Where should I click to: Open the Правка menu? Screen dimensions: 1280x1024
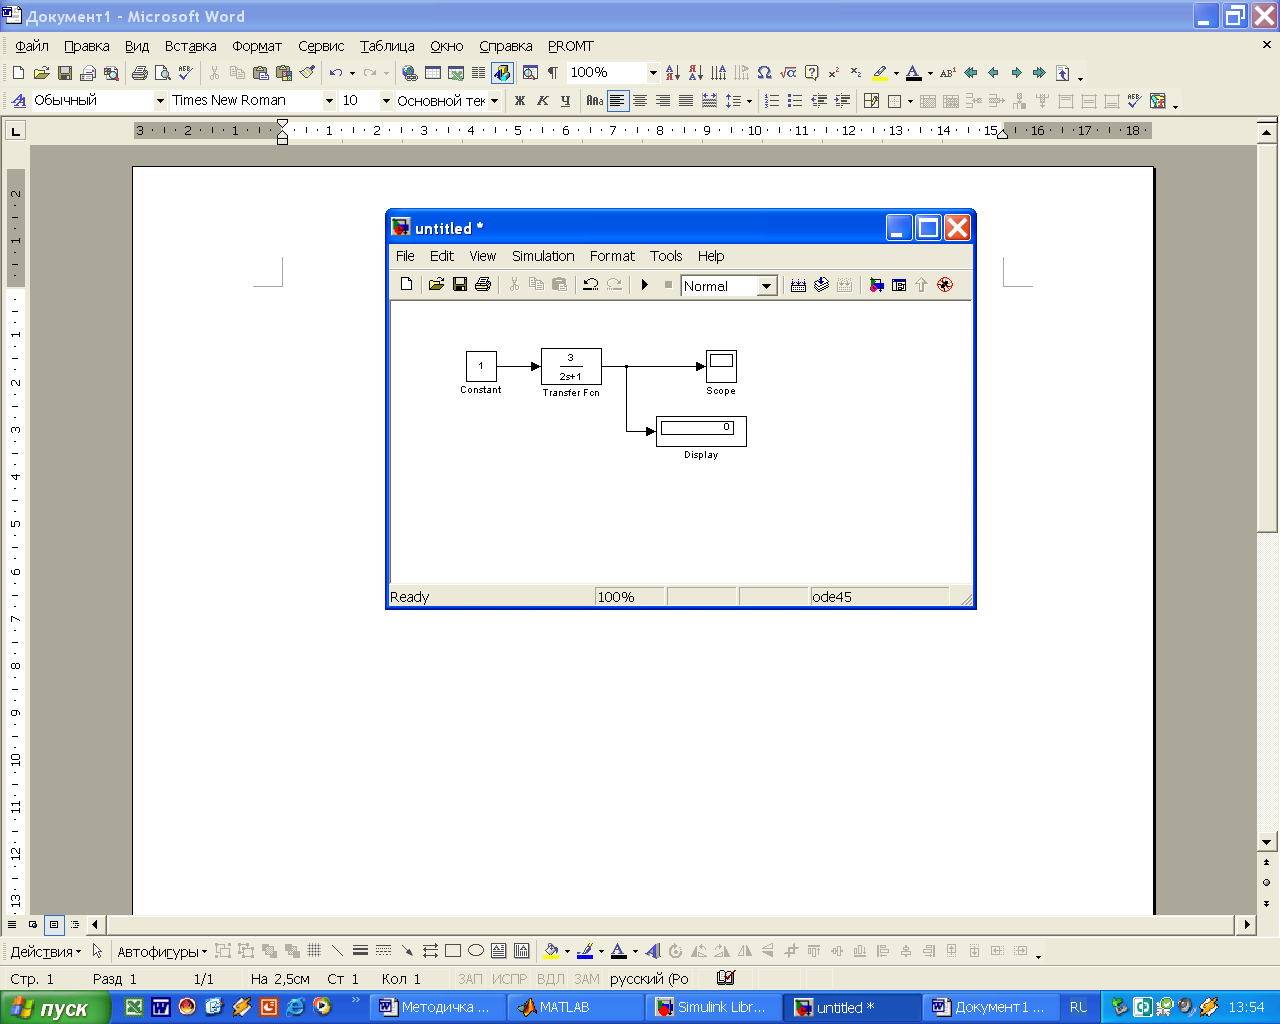tap(87, 46)
